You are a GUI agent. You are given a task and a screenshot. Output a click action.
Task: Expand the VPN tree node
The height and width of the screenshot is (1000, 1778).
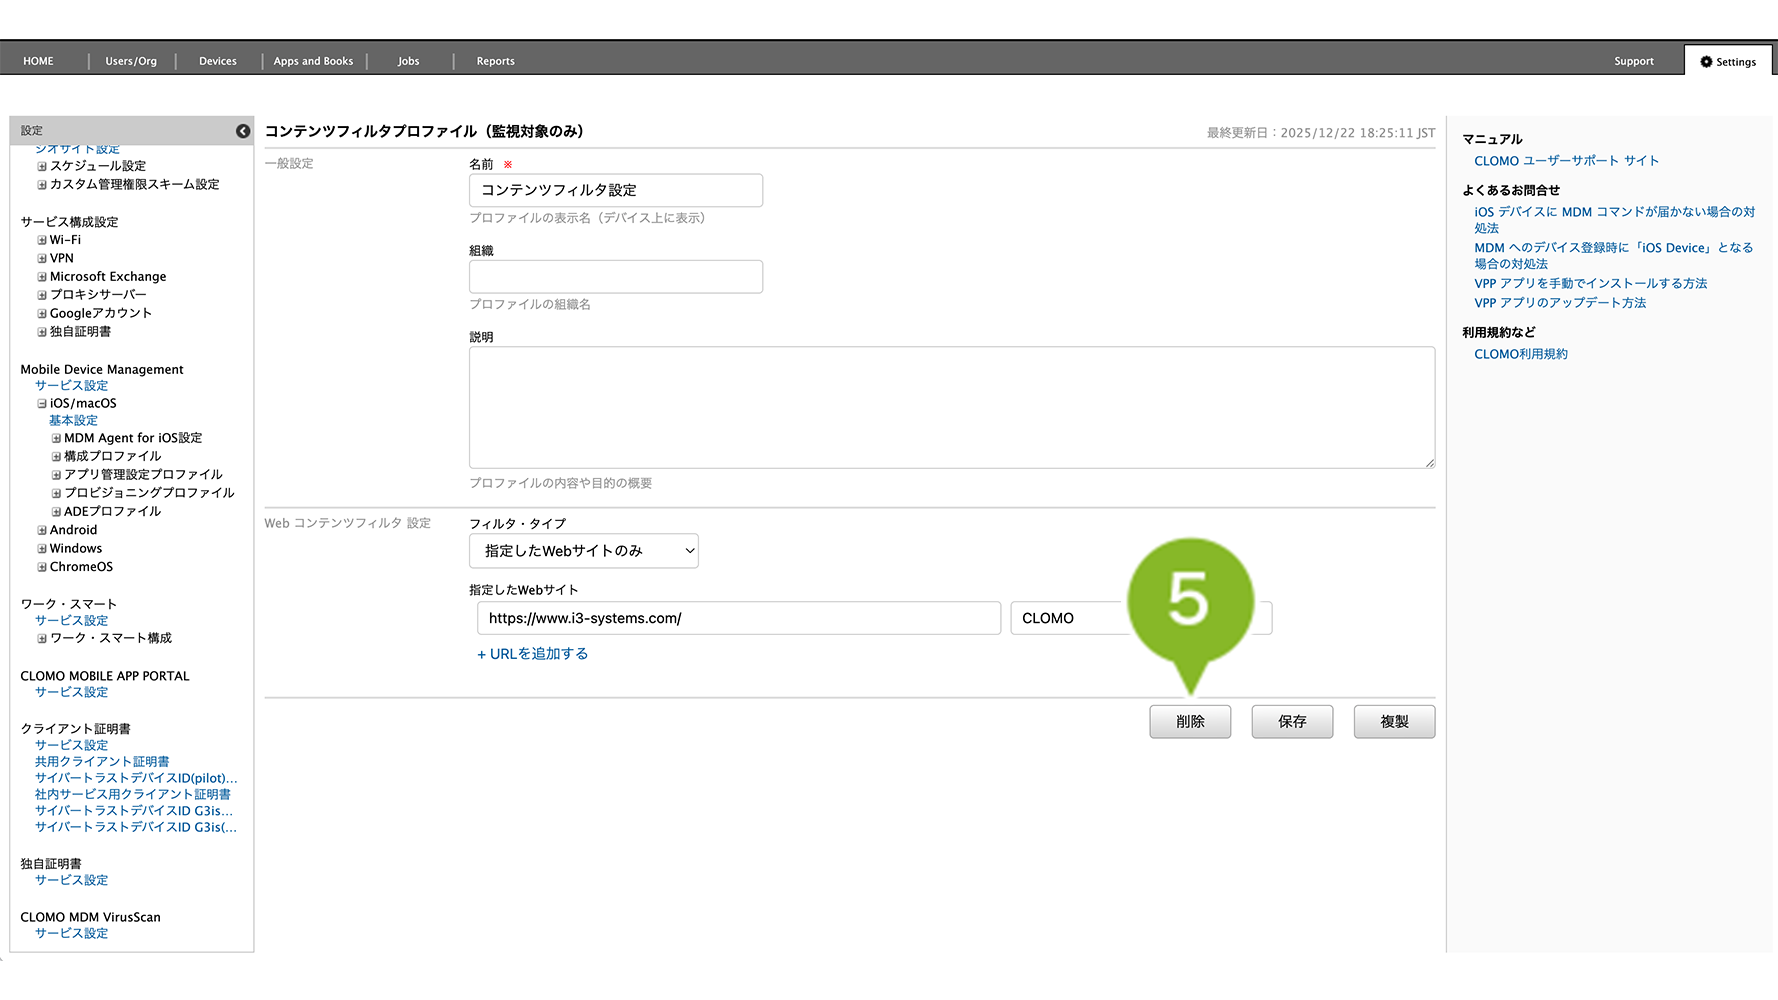pyautogui.click(x=42, y=258)
